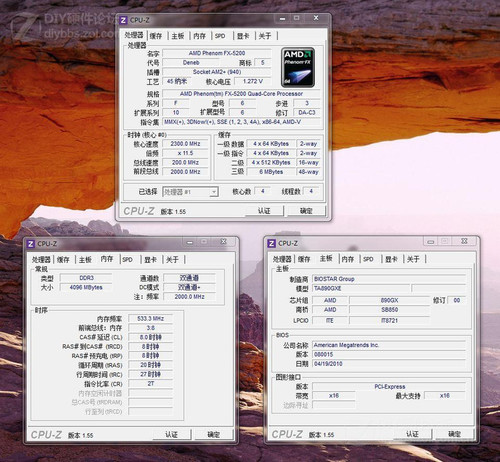Viewport: 500px width, 462px height.
Task: Click 认证 button in memory window
Action: click(x=172, y=434)
